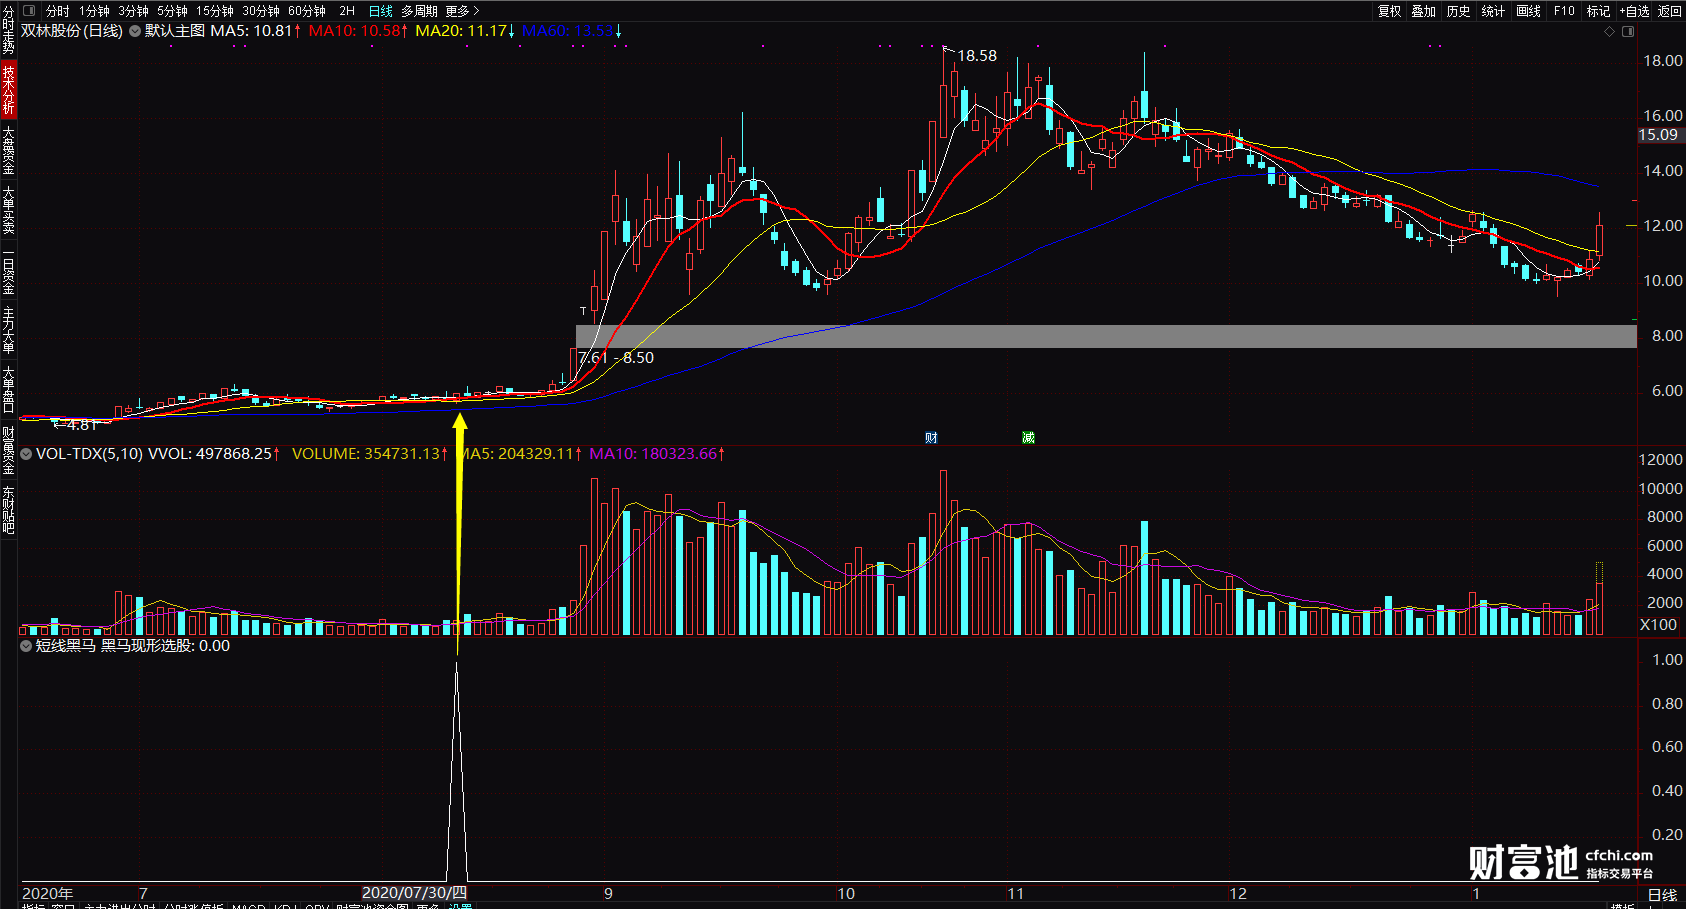
Task: Open the 默认主图 indicator dropdown
Action: tap(135, 31)
